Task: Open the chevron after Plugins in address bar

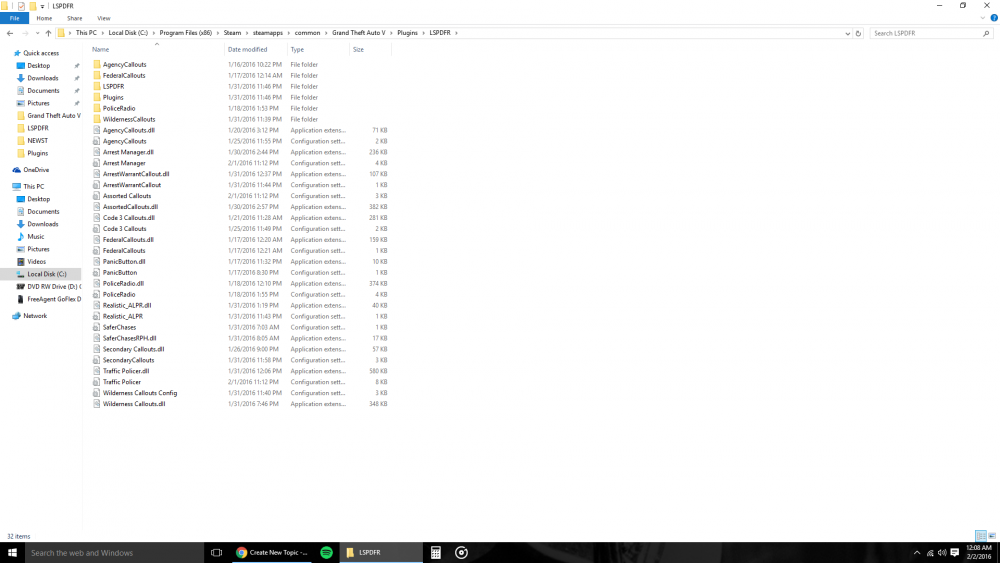Action: pos(423,33)
